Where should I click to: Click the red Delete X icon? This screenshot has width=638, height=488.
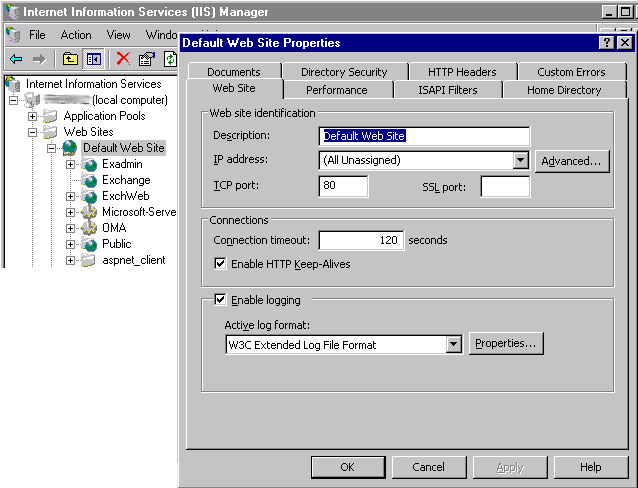tap(123, 59)
